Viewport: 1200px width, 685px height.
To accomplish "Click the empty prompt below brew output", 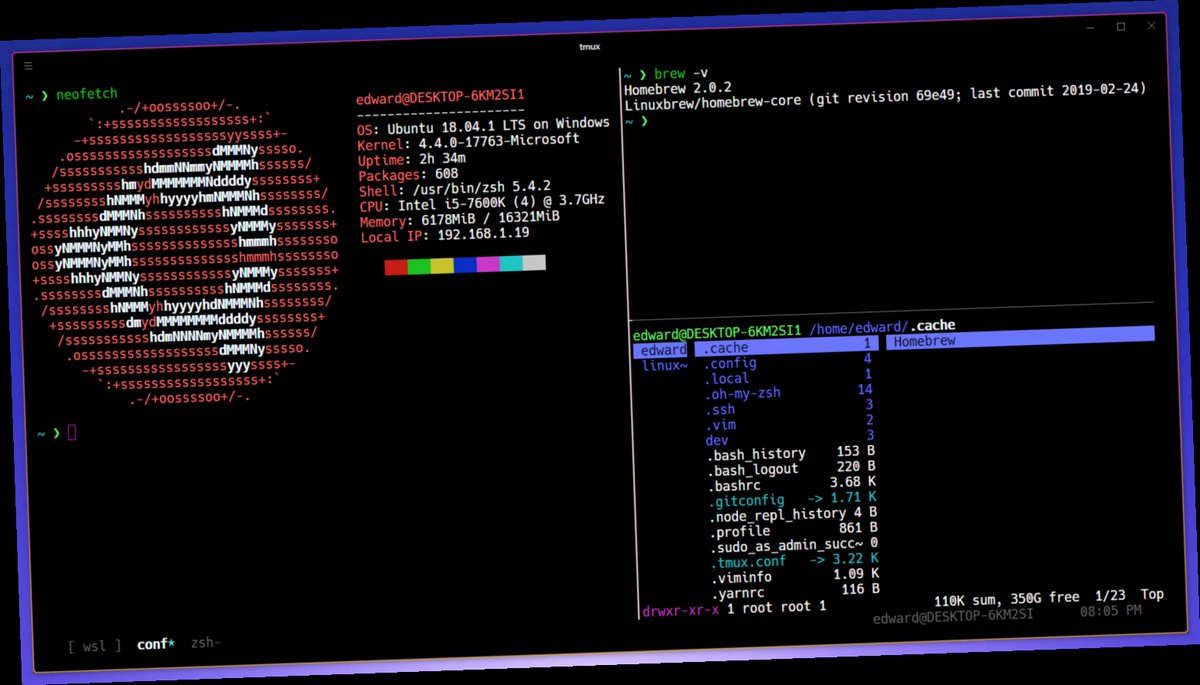I will pos(636,121).
